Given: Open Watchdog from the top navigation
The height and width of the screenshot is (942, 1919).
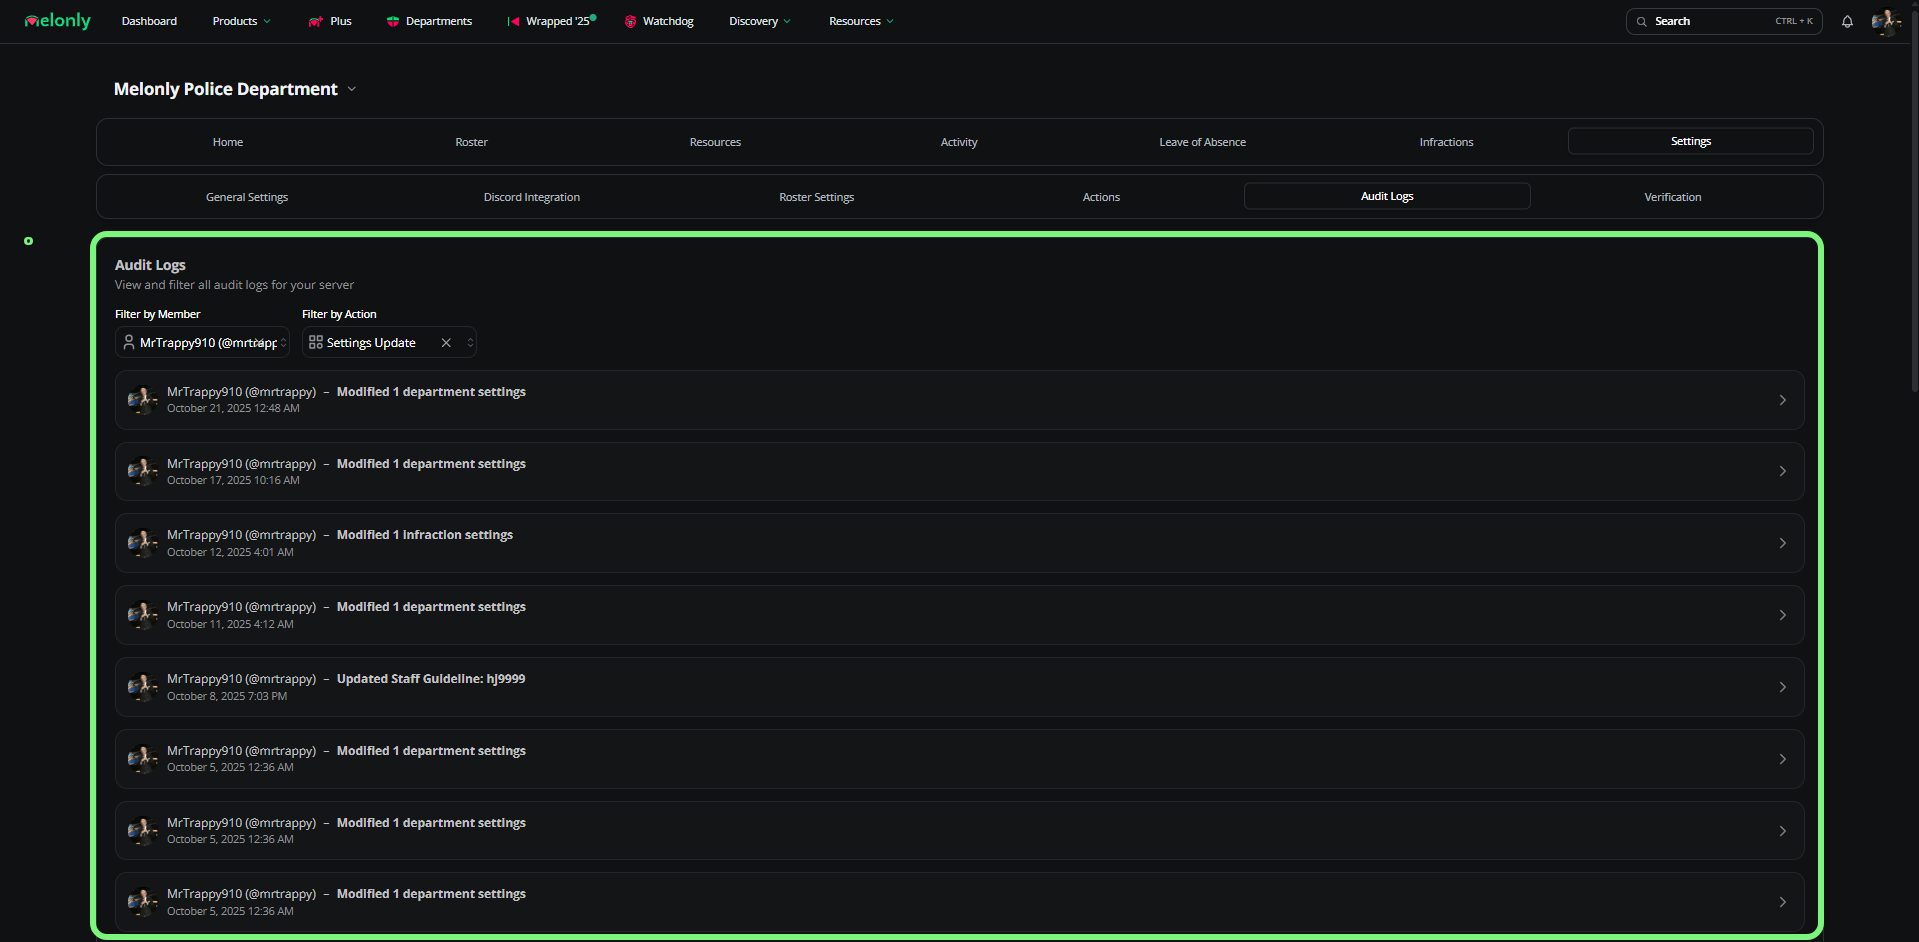Looking at the screenshot, I should tap(659, 21).
